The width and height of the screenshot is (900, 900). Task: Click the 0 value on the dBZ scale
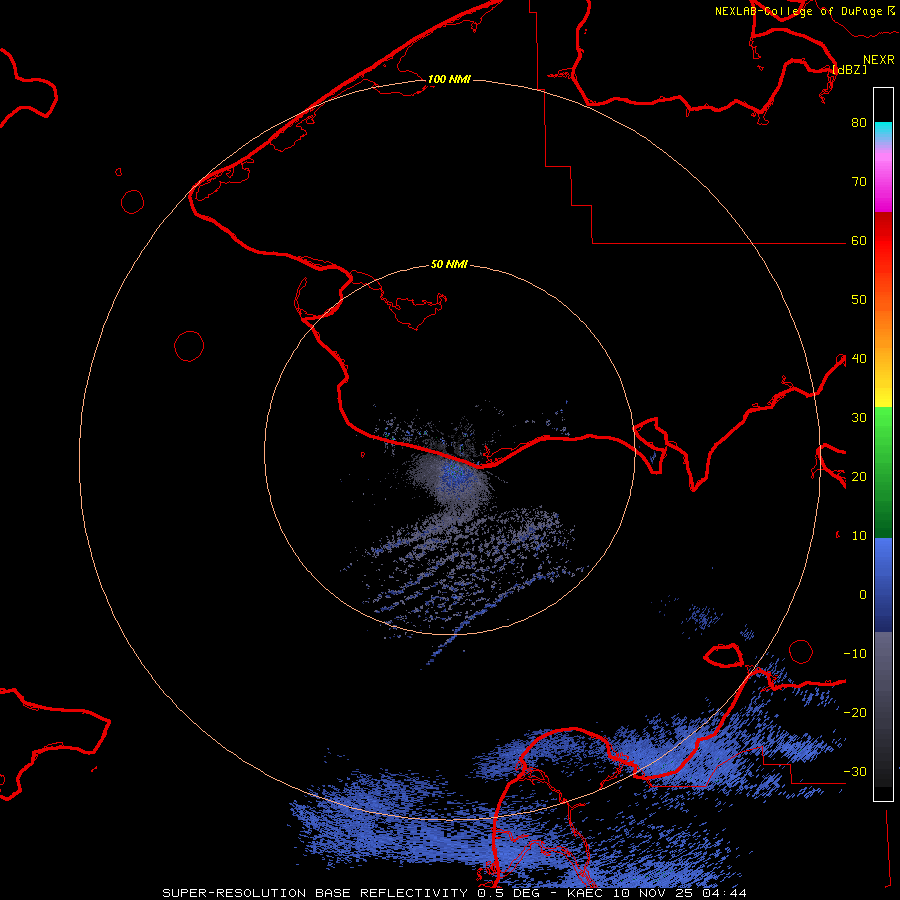coord(863,595)
